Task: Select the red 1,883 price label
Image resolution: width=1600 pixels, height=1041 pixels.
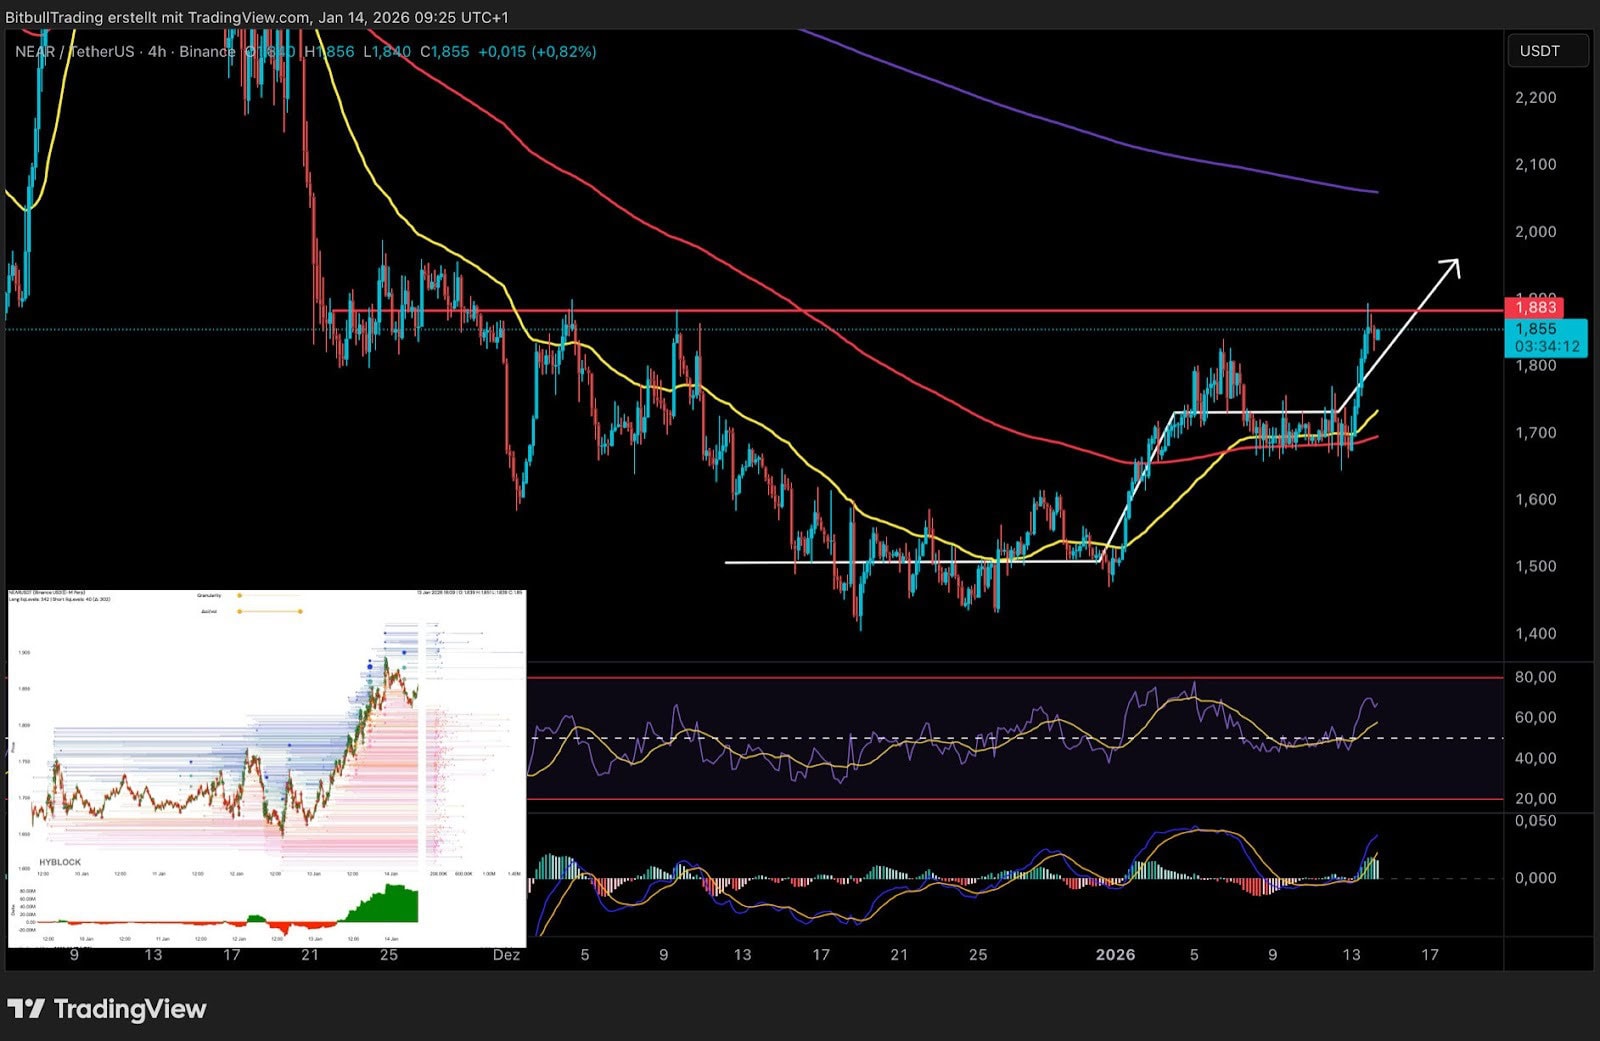Action: 1535,307
